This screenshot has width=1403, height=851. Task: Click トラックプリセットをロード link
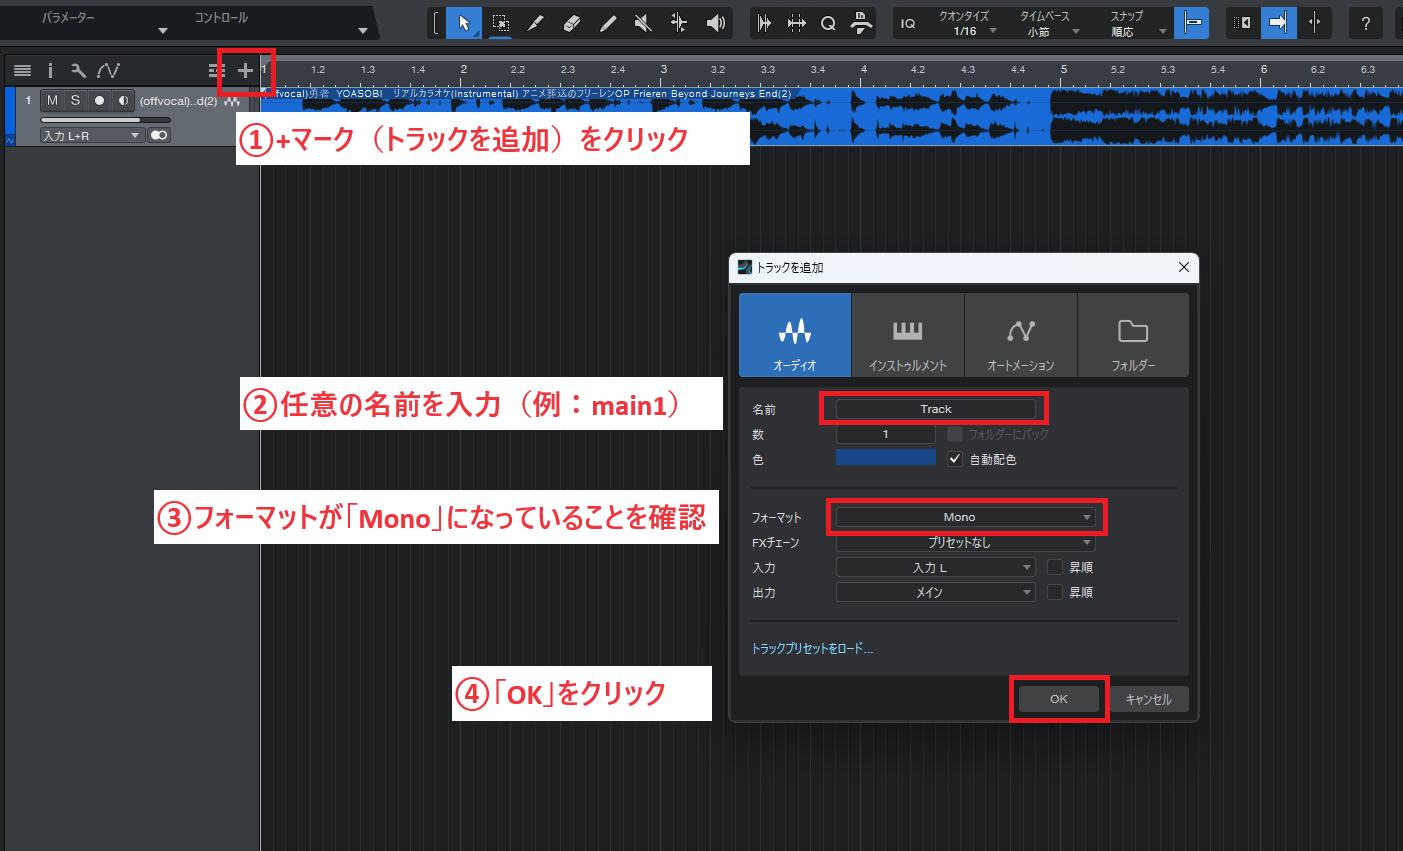[812, 648]
